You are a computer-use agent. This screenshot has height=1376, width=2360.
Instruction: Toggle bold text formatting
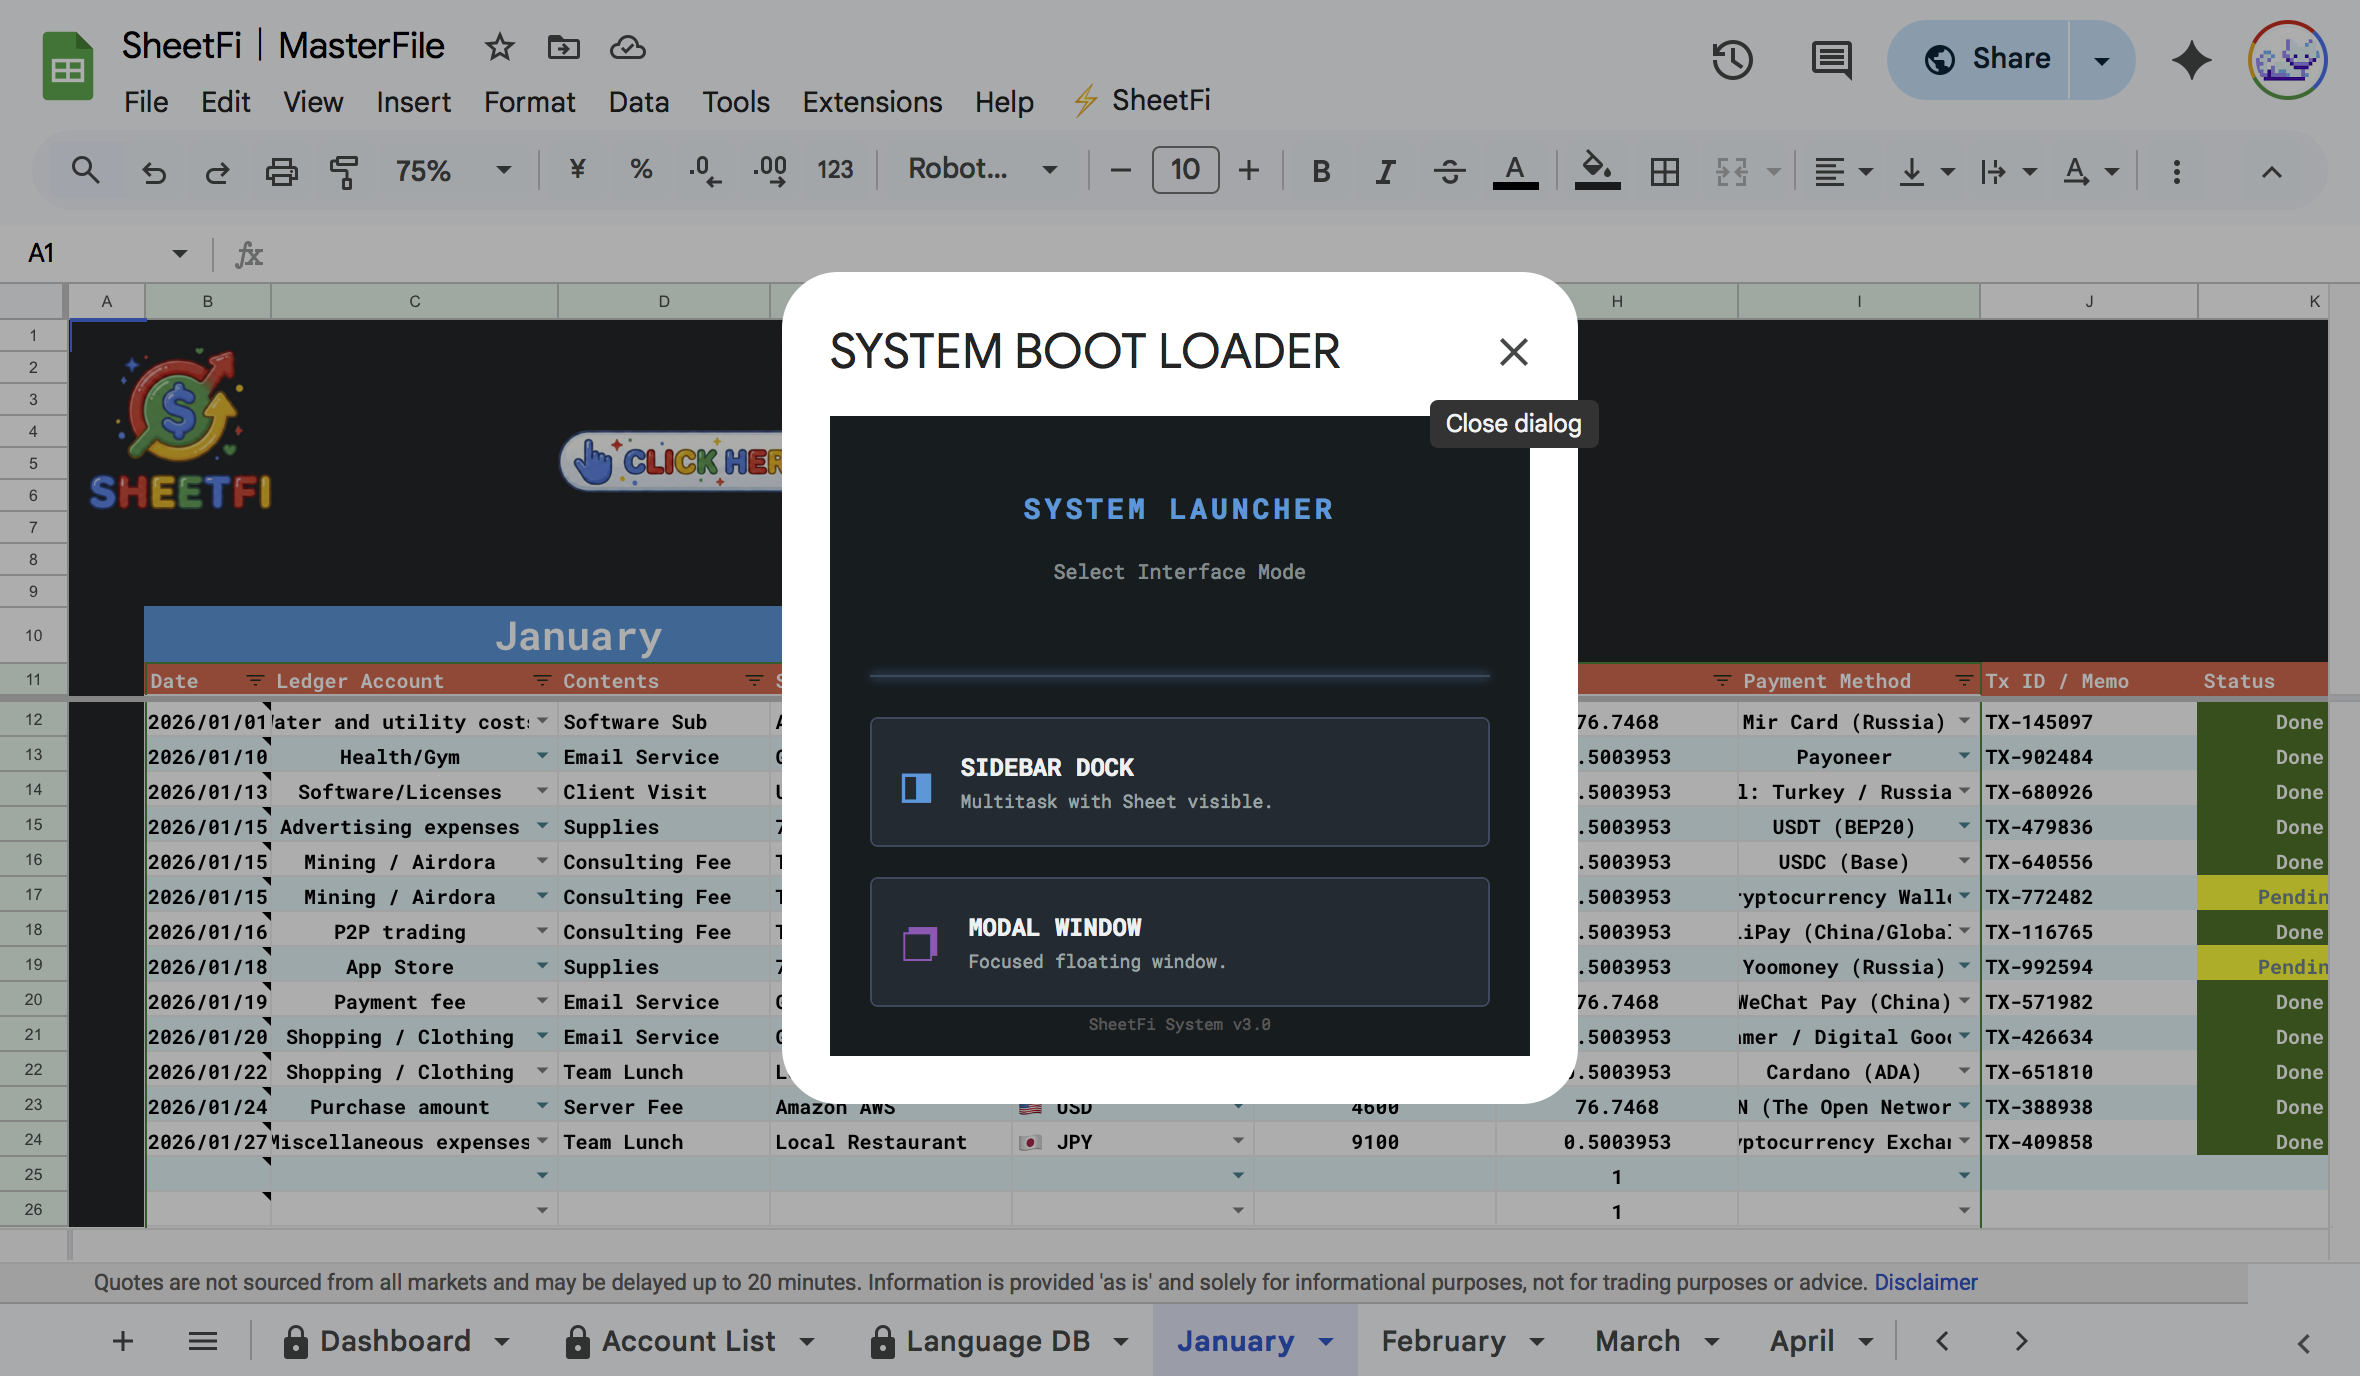click(x=1321, y=171)
